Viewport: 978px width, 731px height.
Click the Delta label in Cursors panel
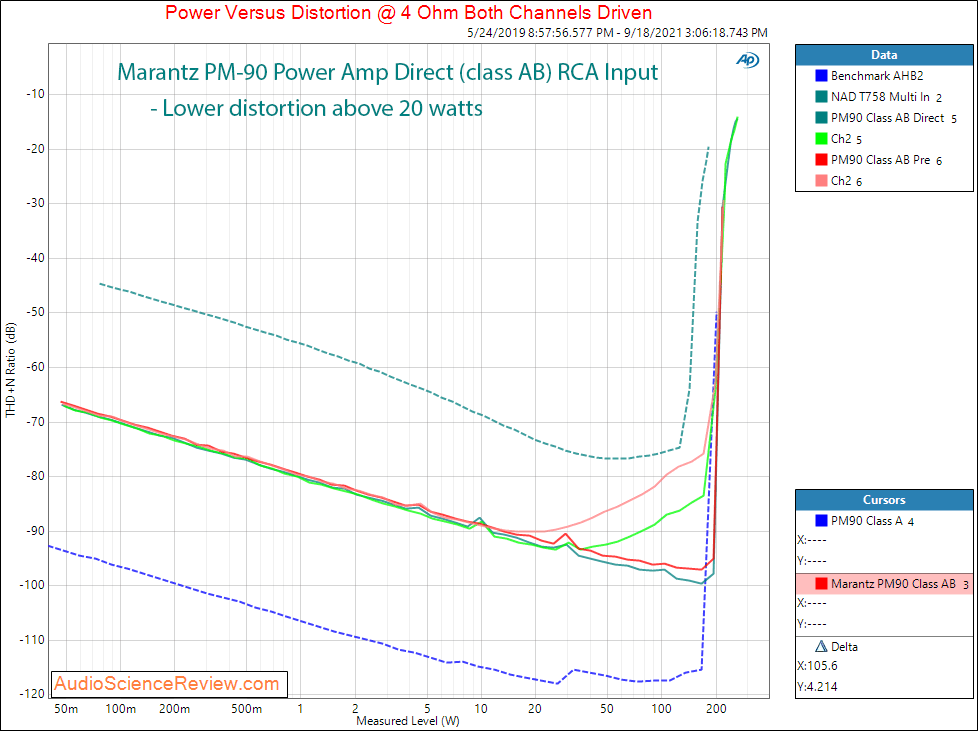844,647
